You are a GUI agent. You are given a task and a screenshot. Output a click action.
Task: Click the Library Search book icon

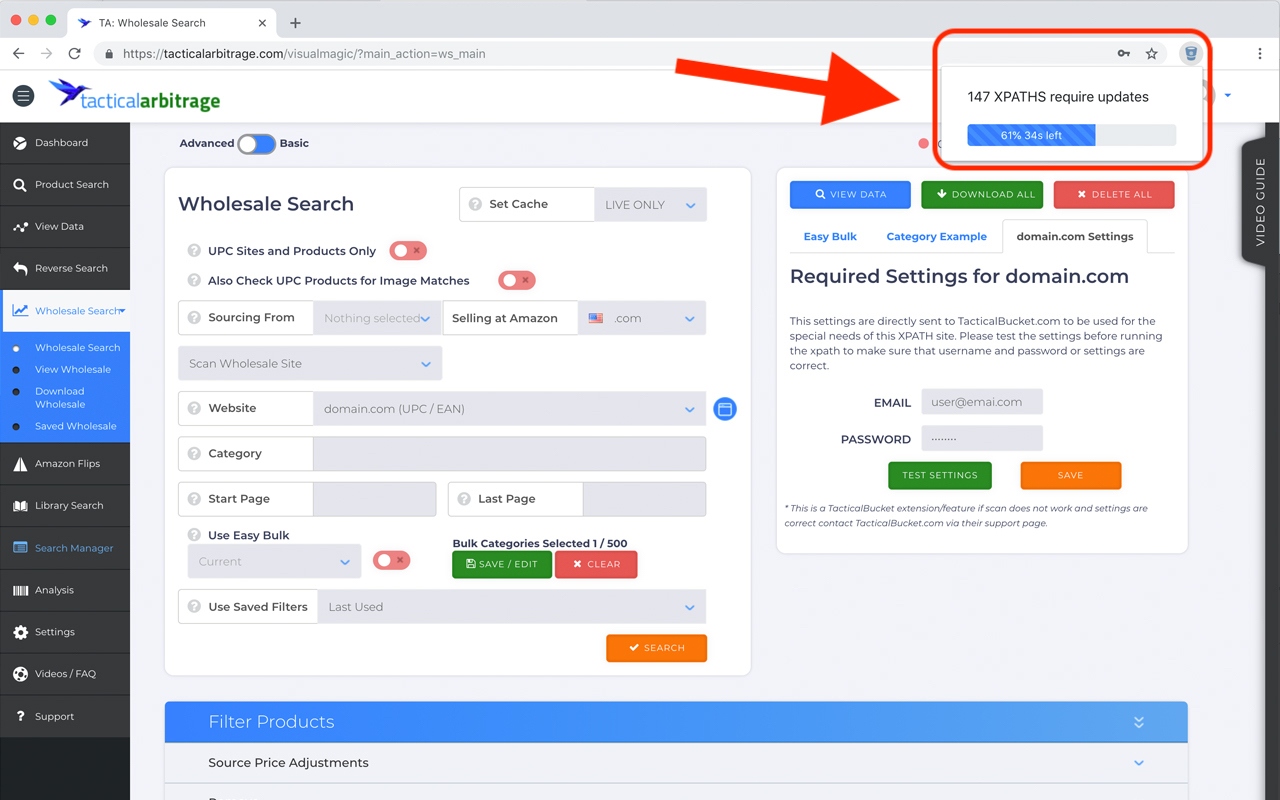20,506
